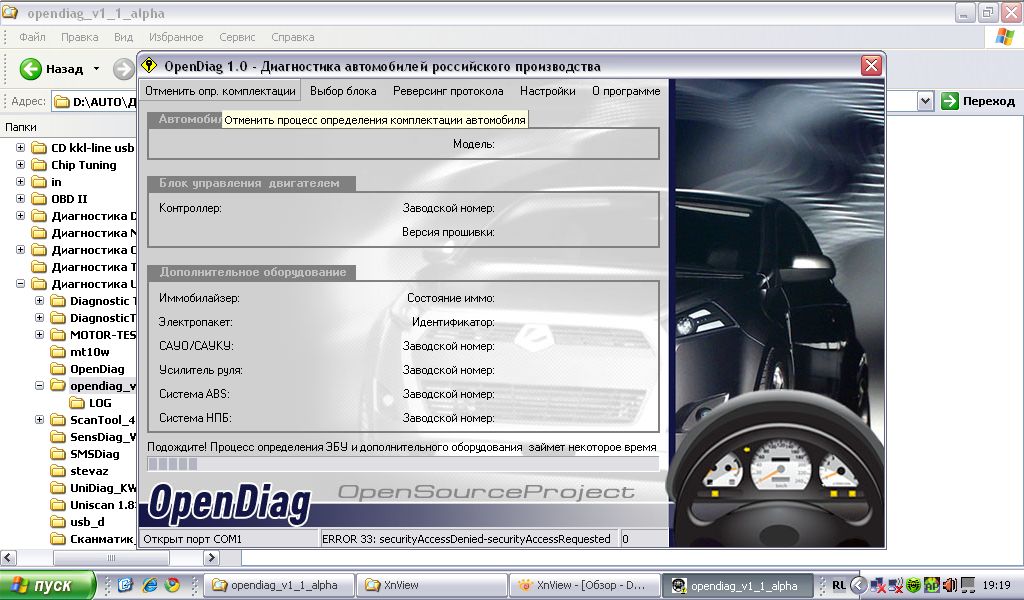Image resolution: width=1024 pixels, height=600 pixels.
Task: Select the Uniscan 1.8 folder in tree
Action: [x=103, y=505]
